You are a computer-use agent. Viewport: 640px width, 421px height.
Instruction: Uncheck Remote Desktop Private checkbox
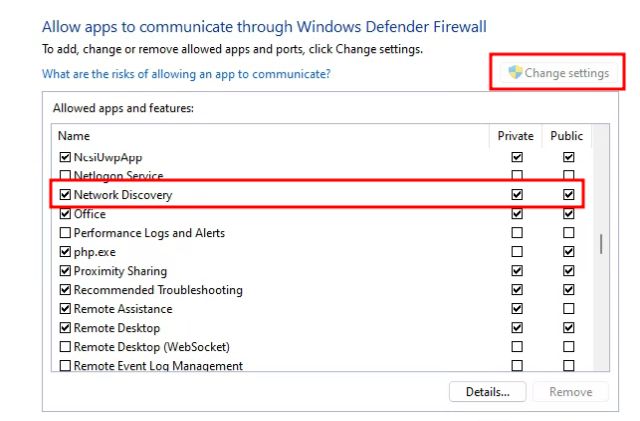[517, 328]
